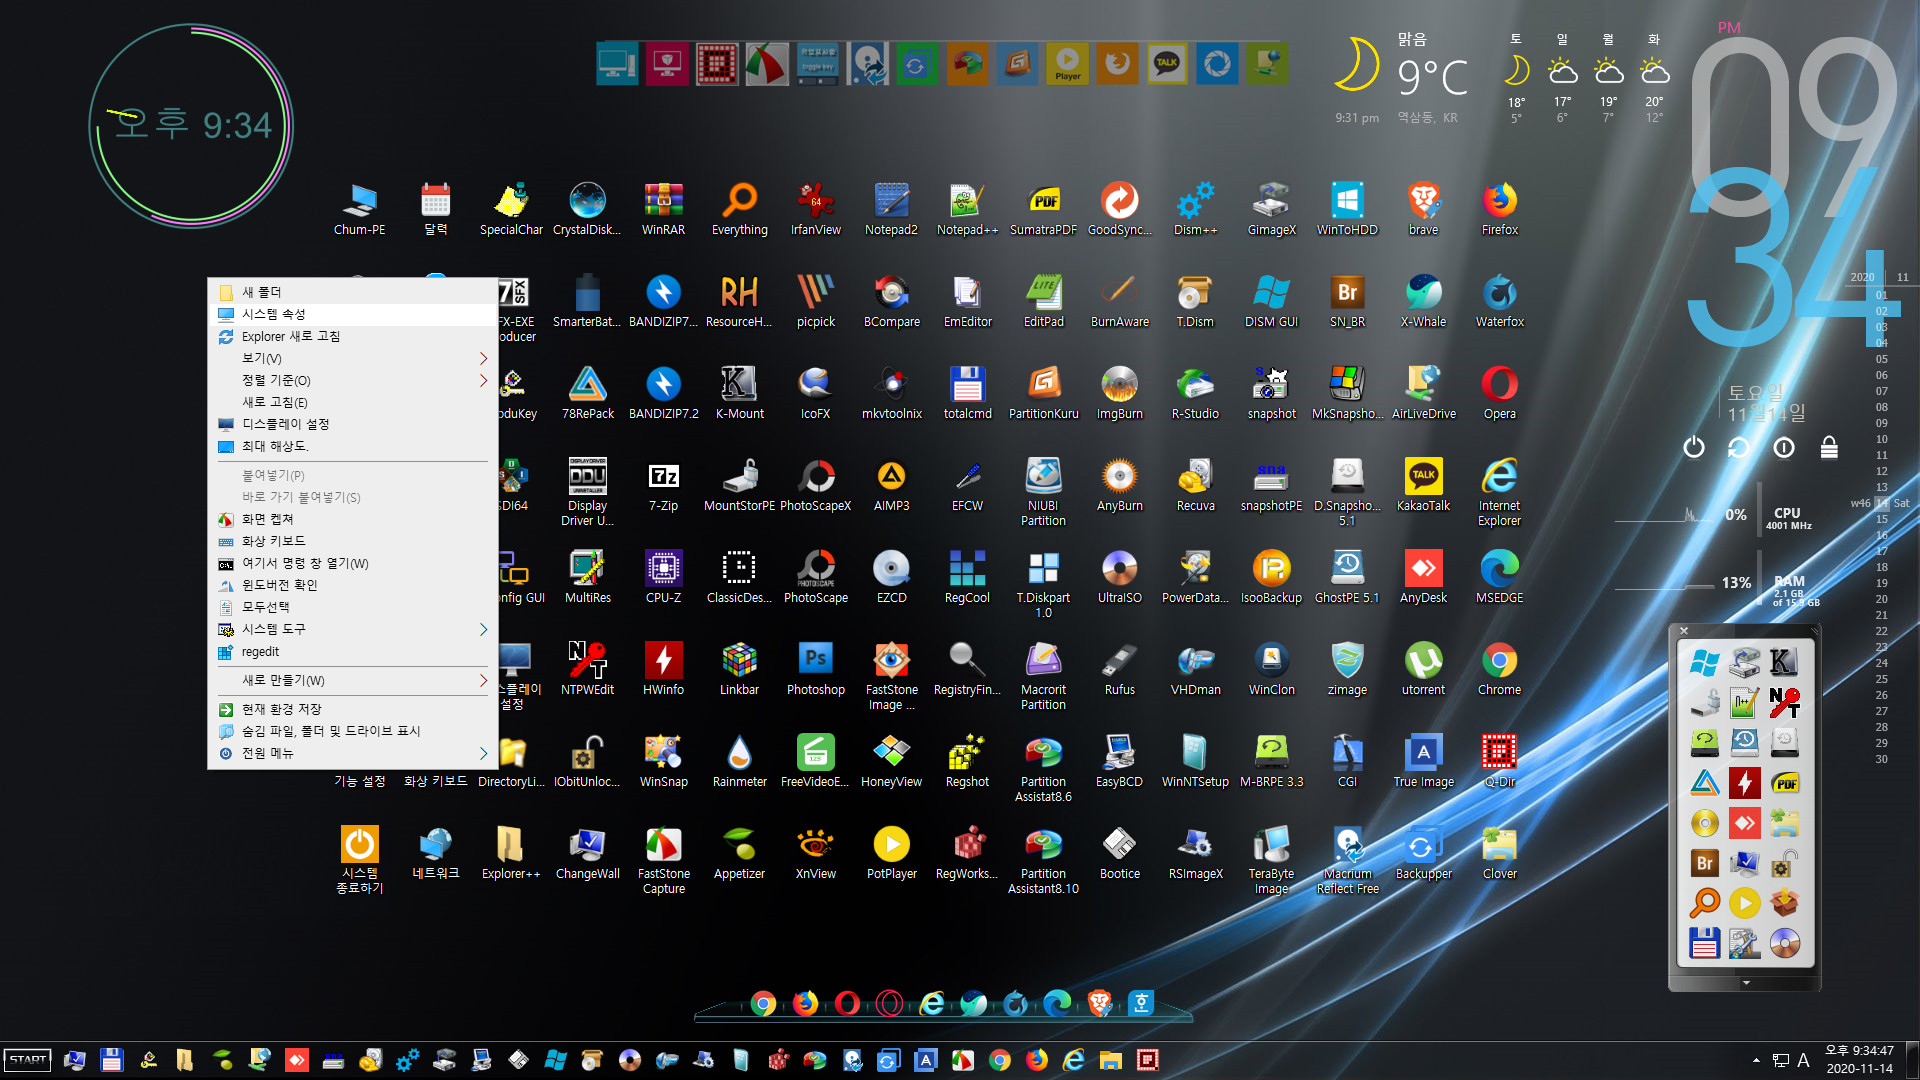Expand the 시스템 도구 submenu
The height and width of the screenshot is (1080, 1920).
tap(352, 629)
